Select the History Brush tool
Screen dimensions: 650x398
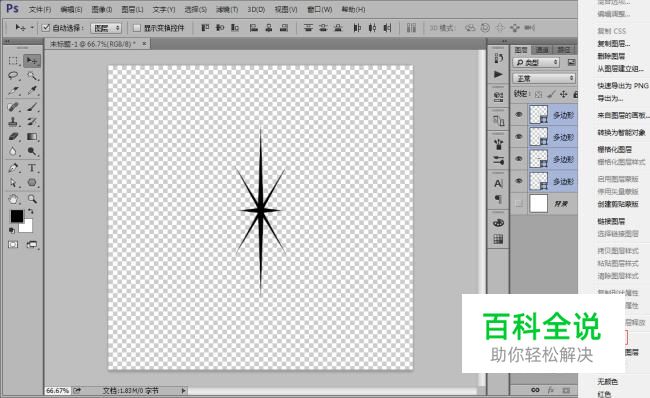tap(32, 122)
